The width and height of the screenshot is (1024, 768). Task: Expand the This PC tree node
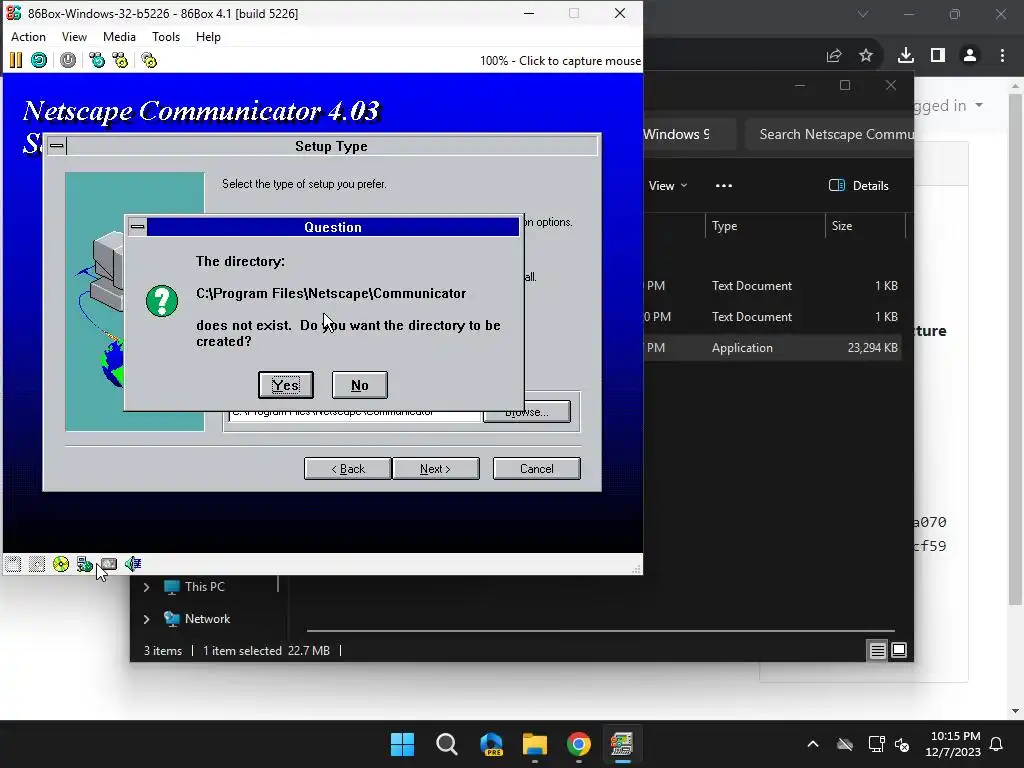(146, 587)
